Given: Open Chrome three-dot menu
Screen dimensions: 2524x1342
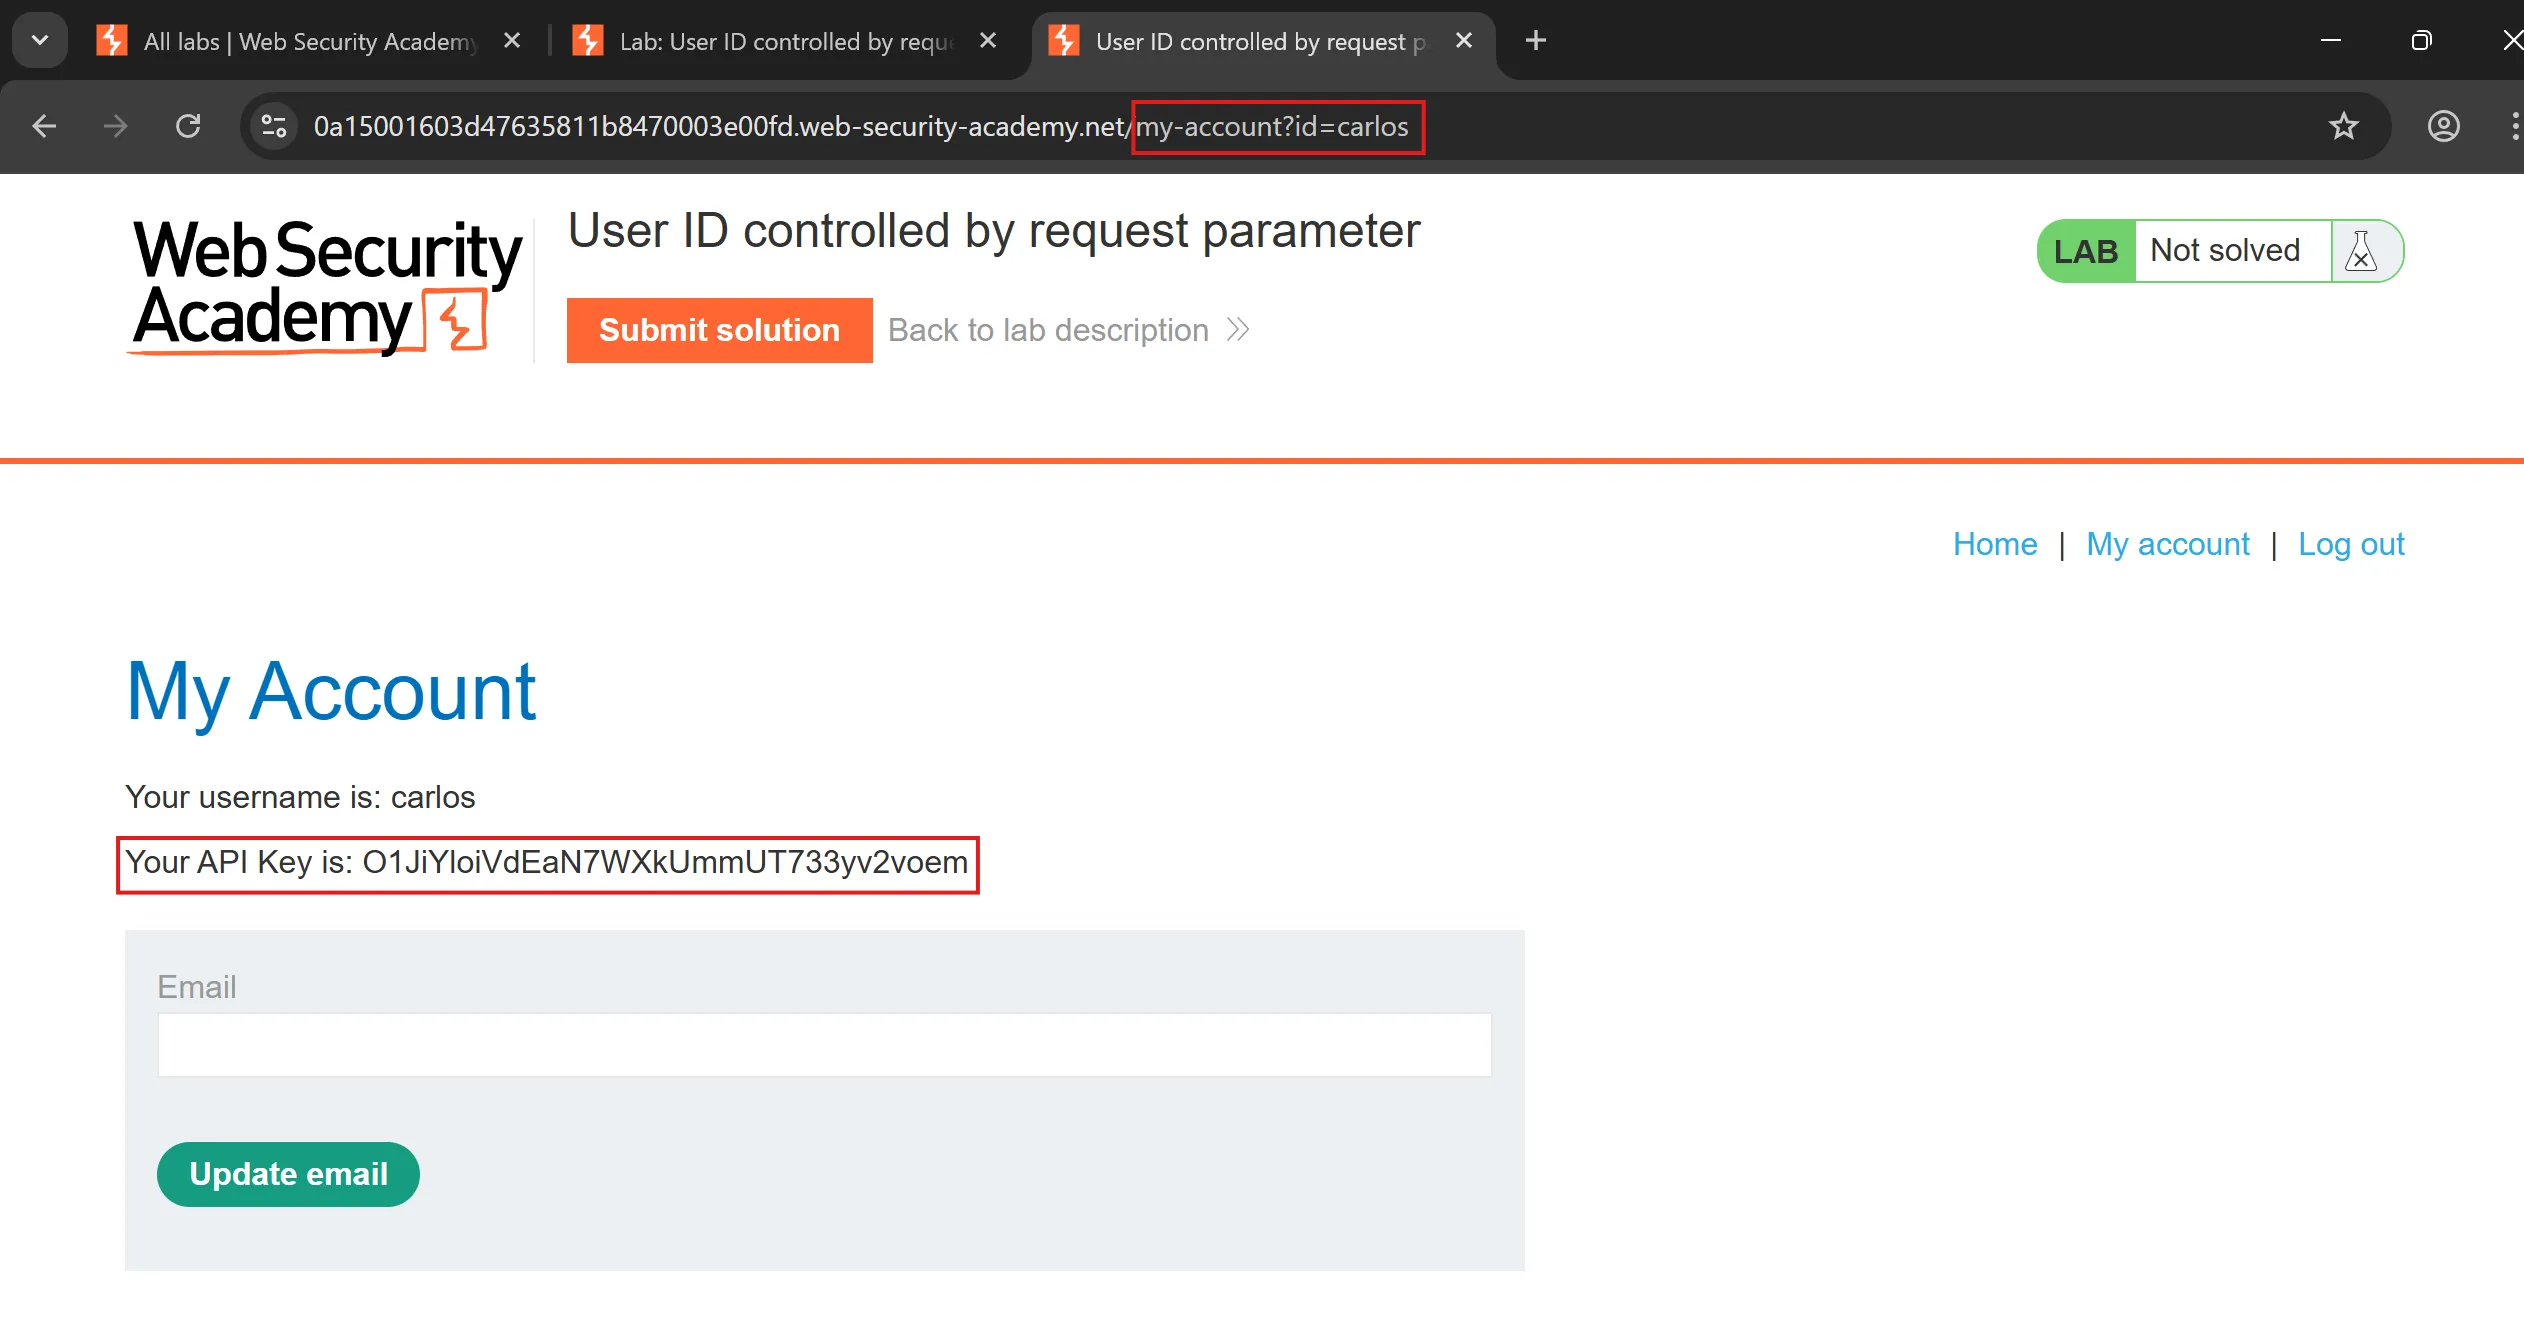Looking at the screenshot, I should [x=2513, y=126].
